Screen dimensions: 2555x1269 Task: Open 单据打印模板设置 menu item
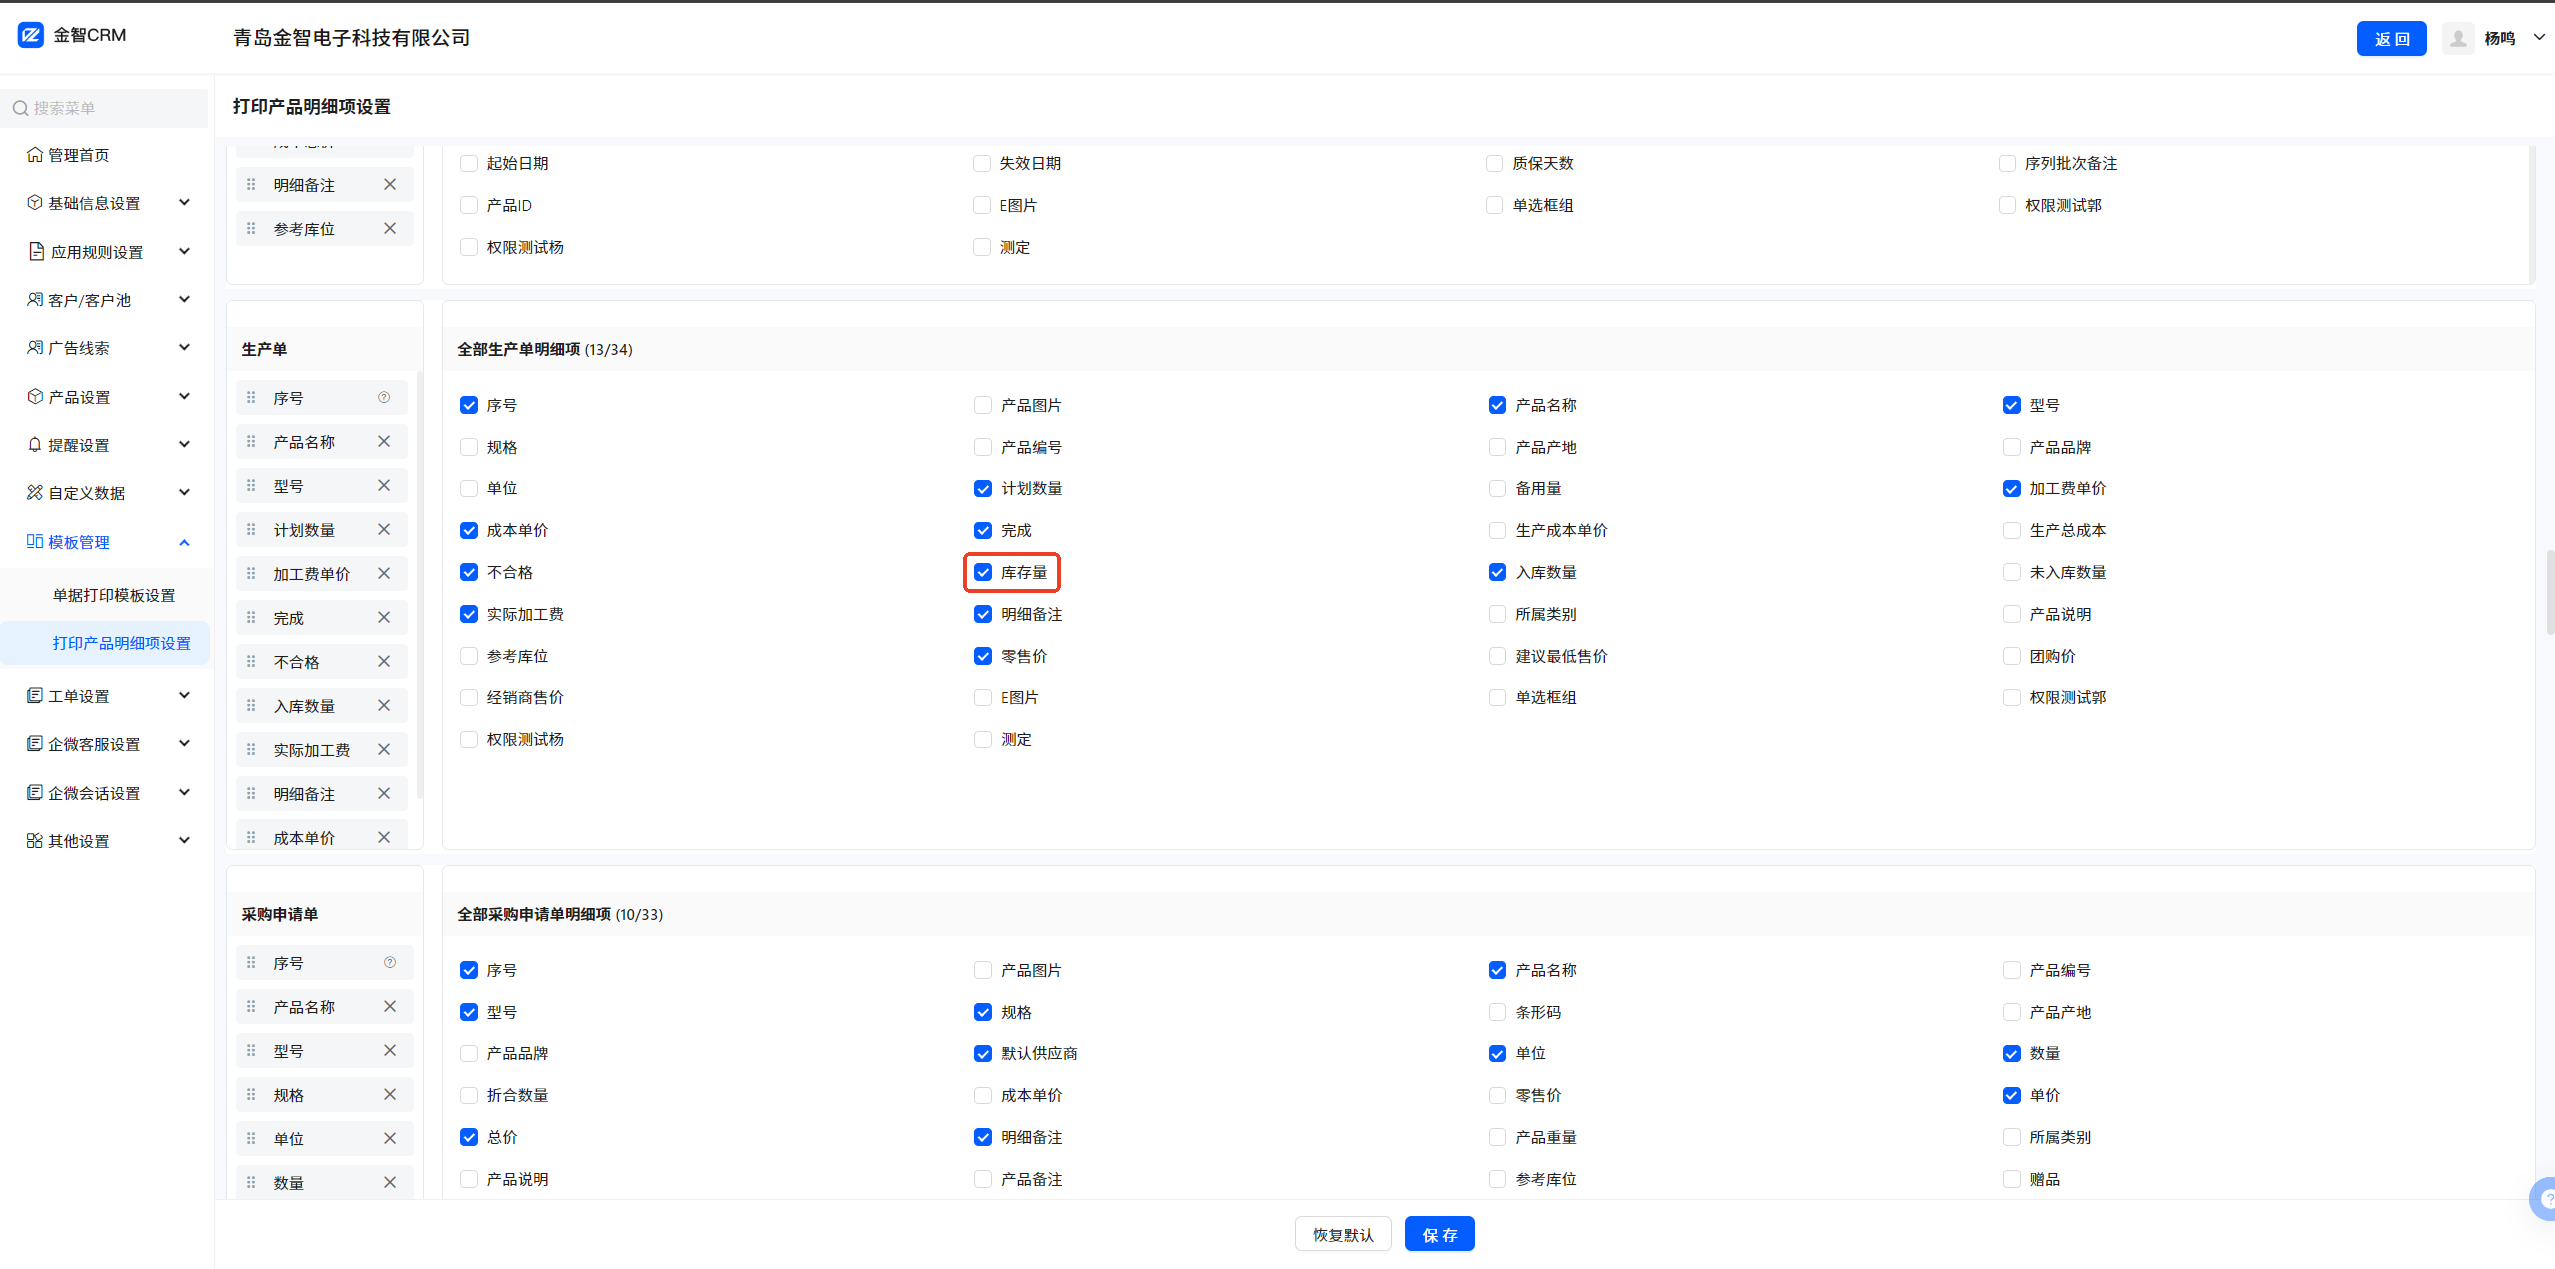click(x=114, y=595)
